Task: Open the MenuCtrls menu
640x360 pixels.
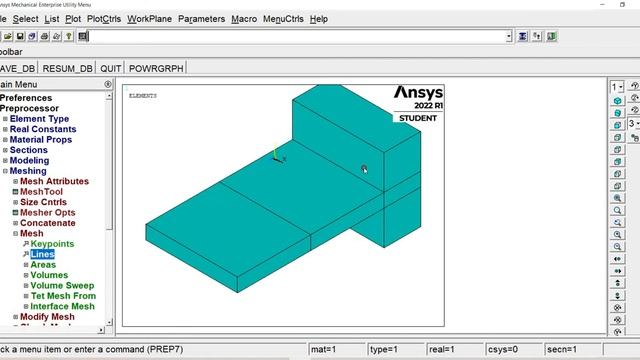Action: 283,19
